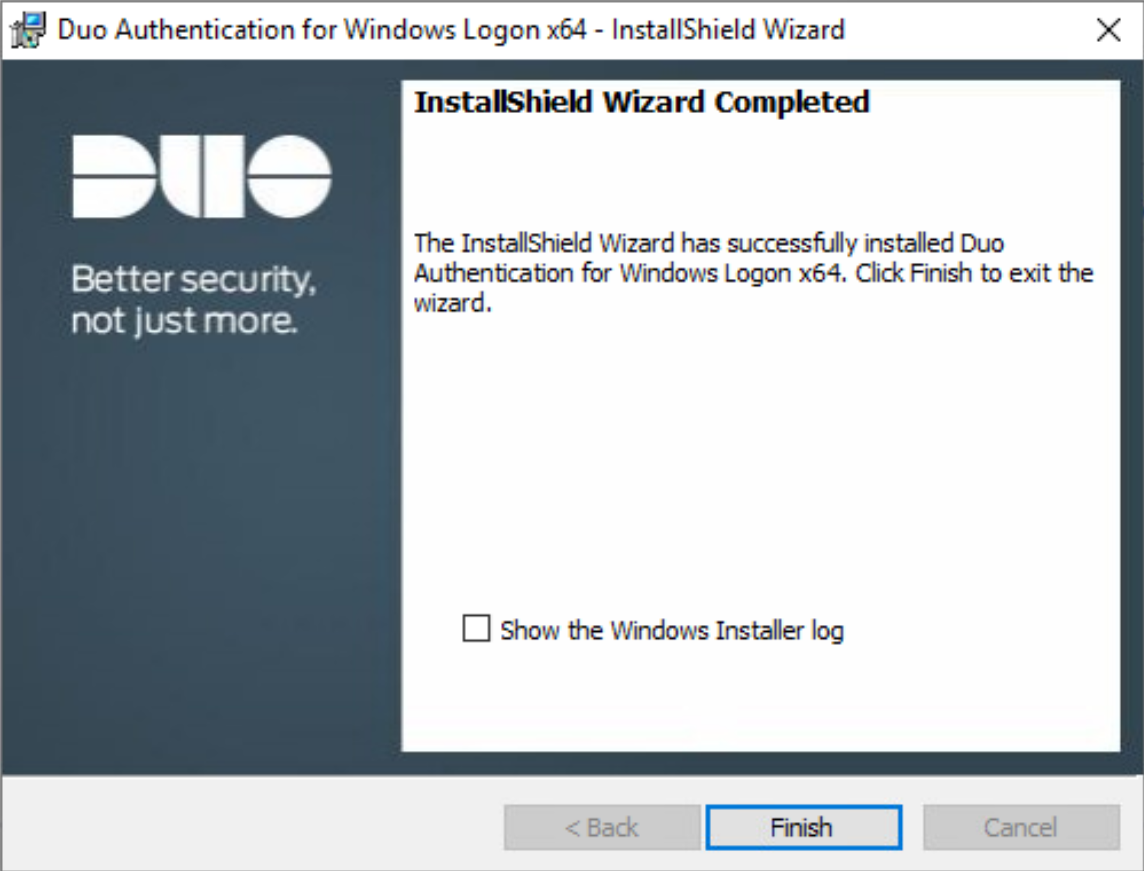Click the "Better security, not just more." tagline

click(193, 300)
